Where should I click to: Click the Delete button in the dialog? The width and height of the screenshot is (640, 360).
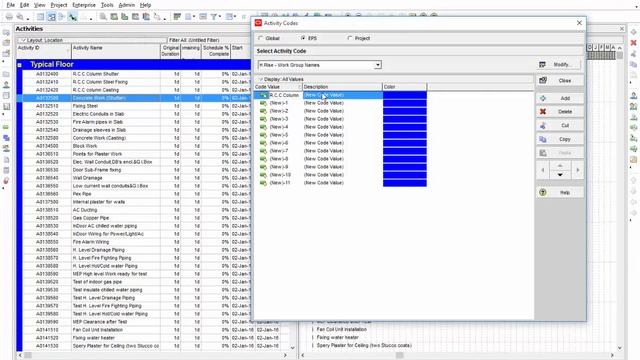pos(560,111)
